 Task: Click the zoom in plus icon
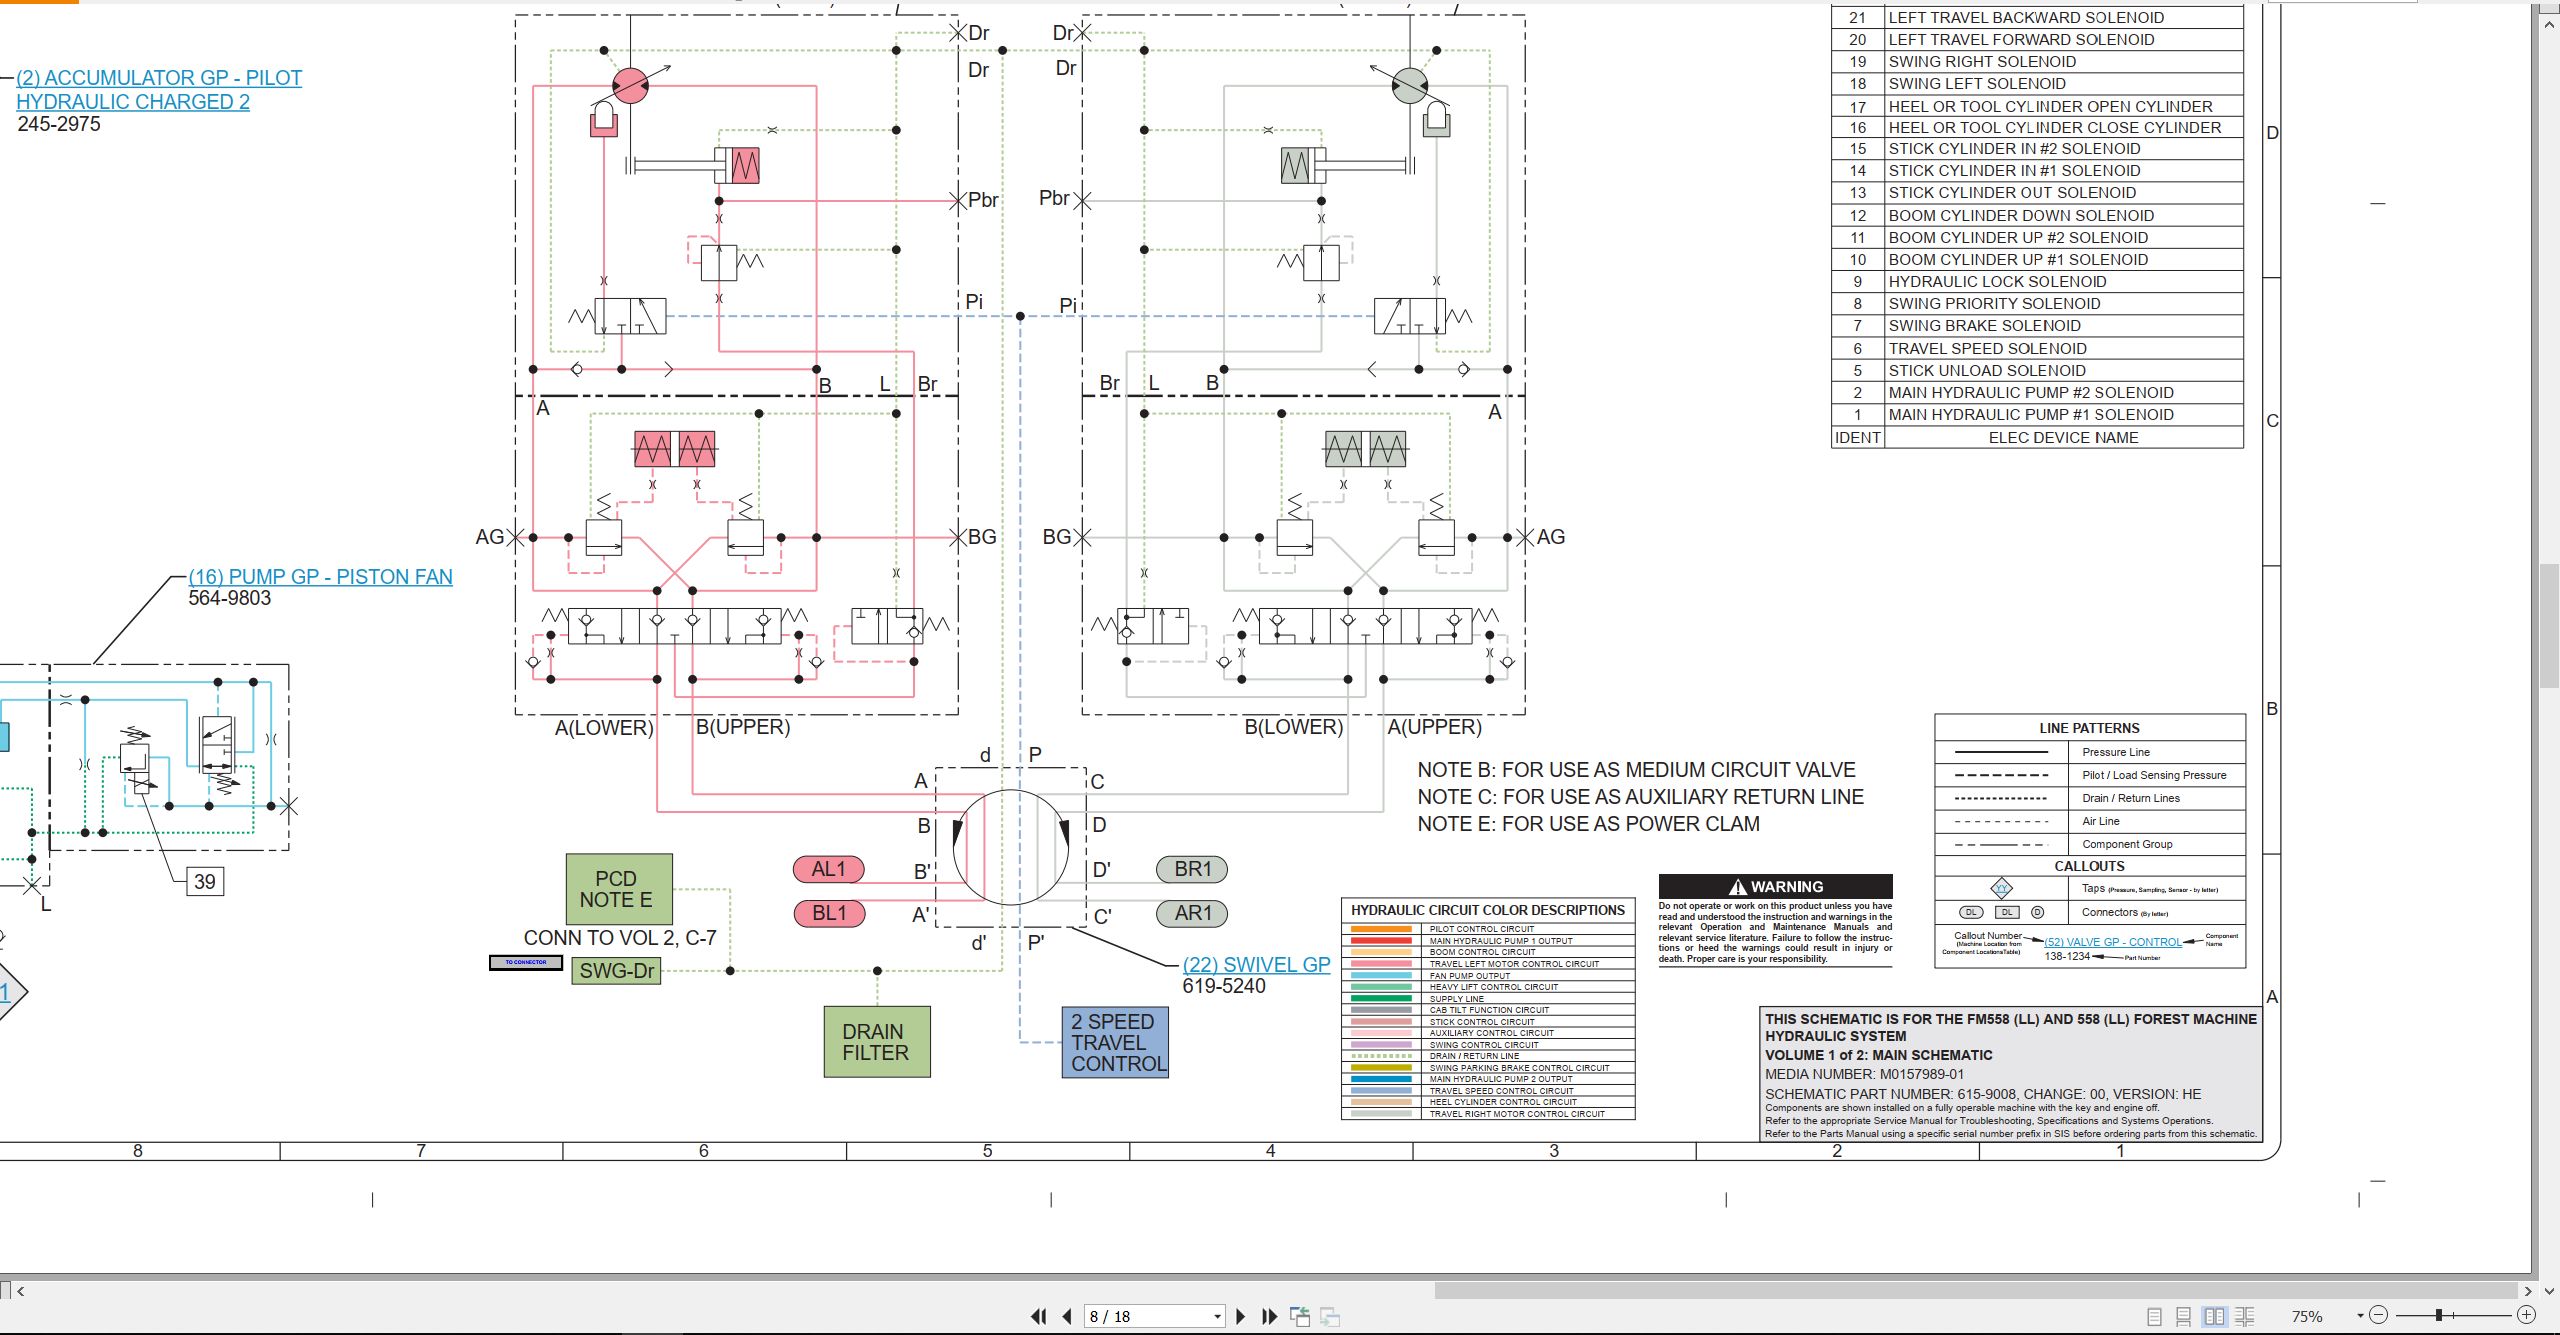click(x=2526, y=1315)
